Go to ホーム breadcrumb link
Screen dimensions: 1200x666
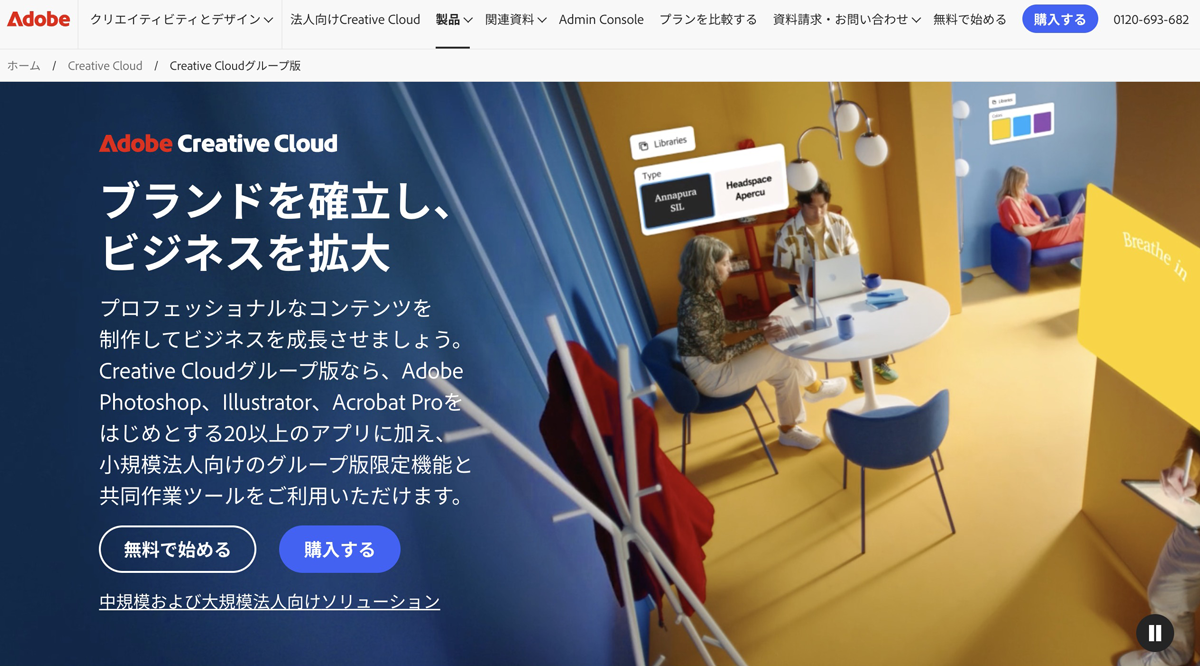click(24, 65)
